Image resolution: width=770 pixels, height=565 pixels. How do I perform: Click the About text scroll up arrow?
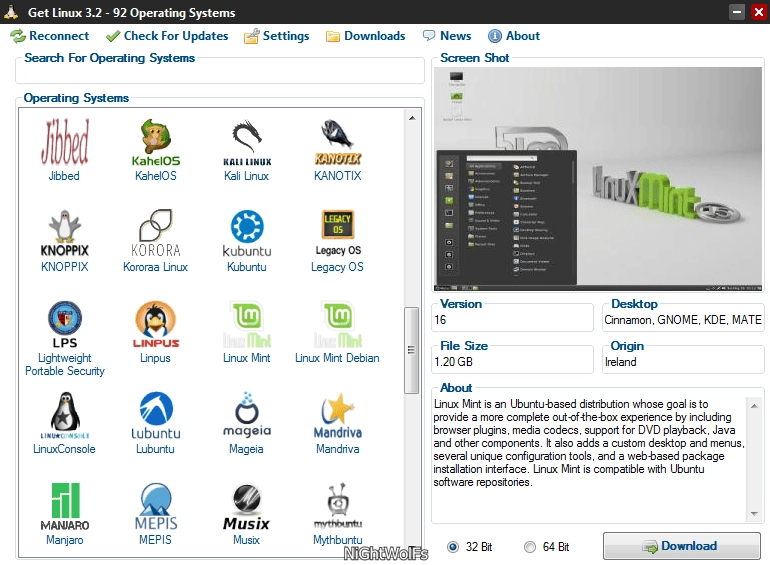[754, 406]
